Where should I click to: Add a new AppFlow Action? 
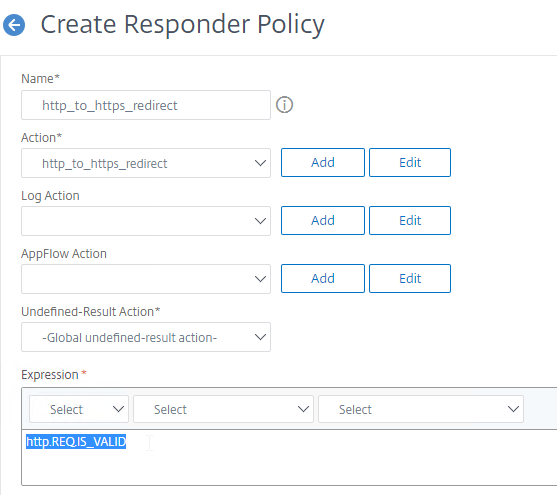pyautogui.click(x=323, y=278)
